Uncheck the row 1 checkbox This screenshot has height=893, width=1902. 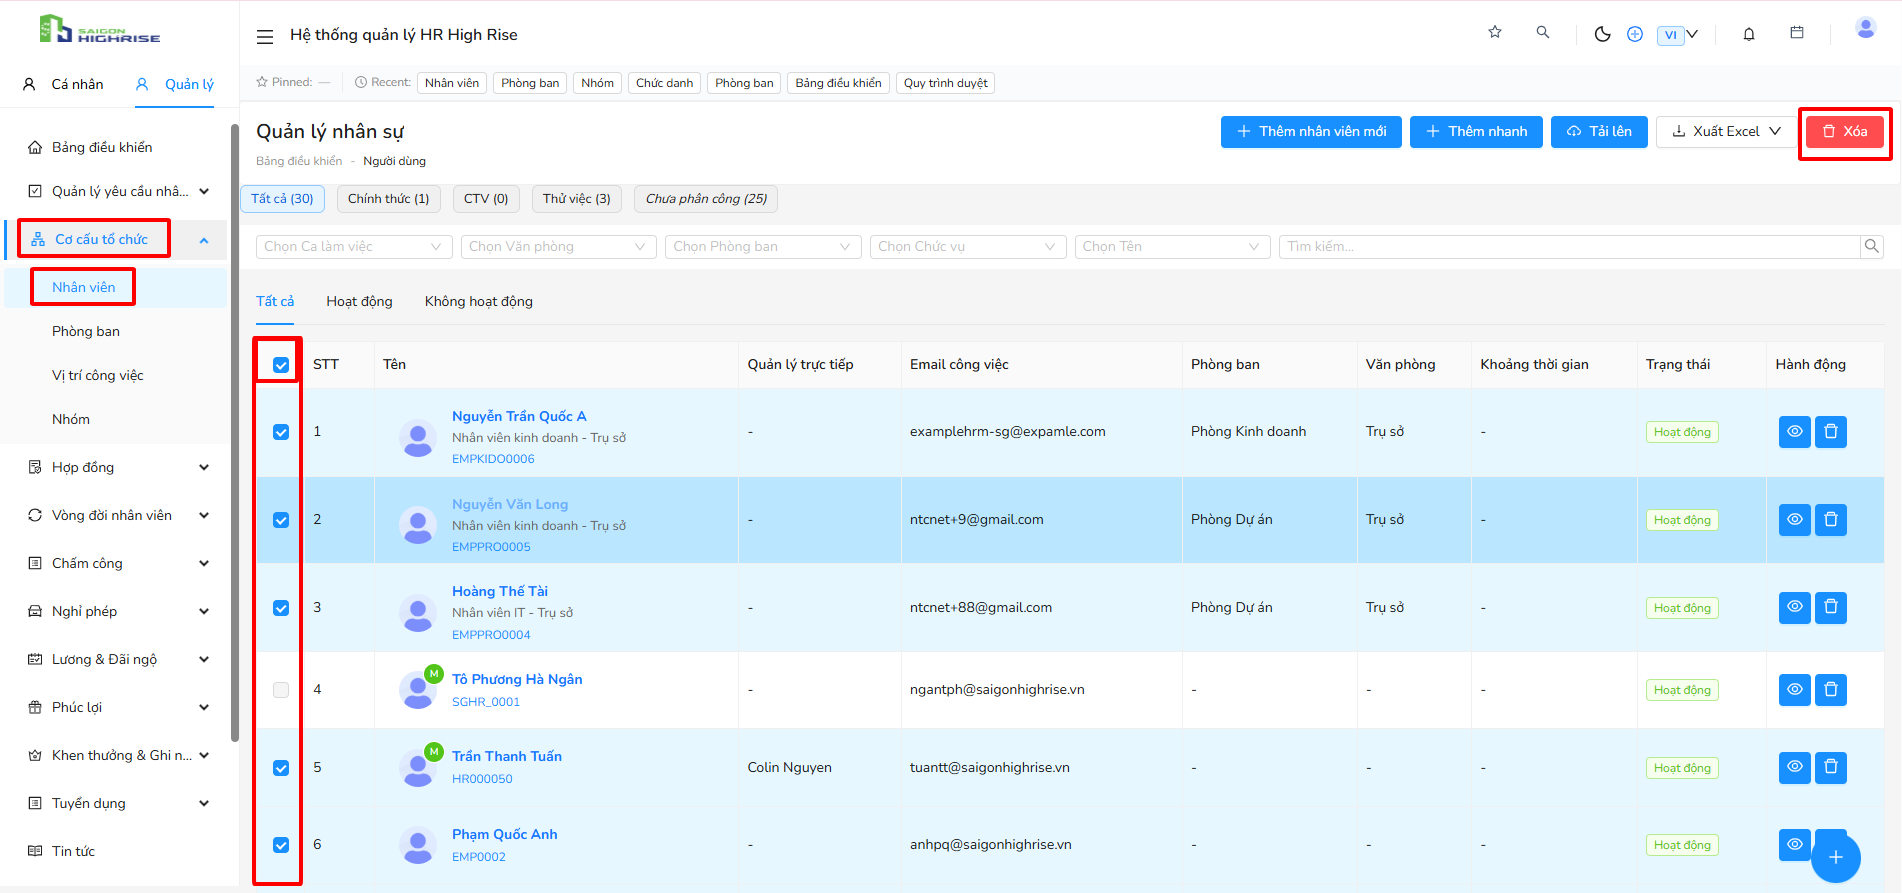(x=281, y=432)
